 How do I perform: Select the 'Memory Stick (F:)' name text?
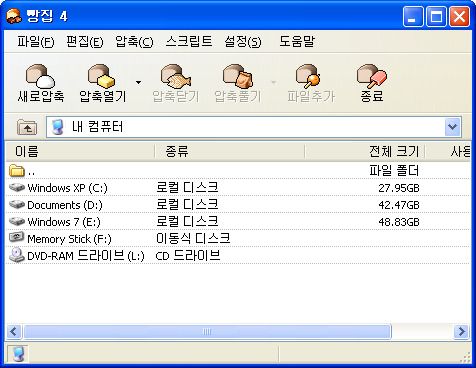tap(69, 239)
